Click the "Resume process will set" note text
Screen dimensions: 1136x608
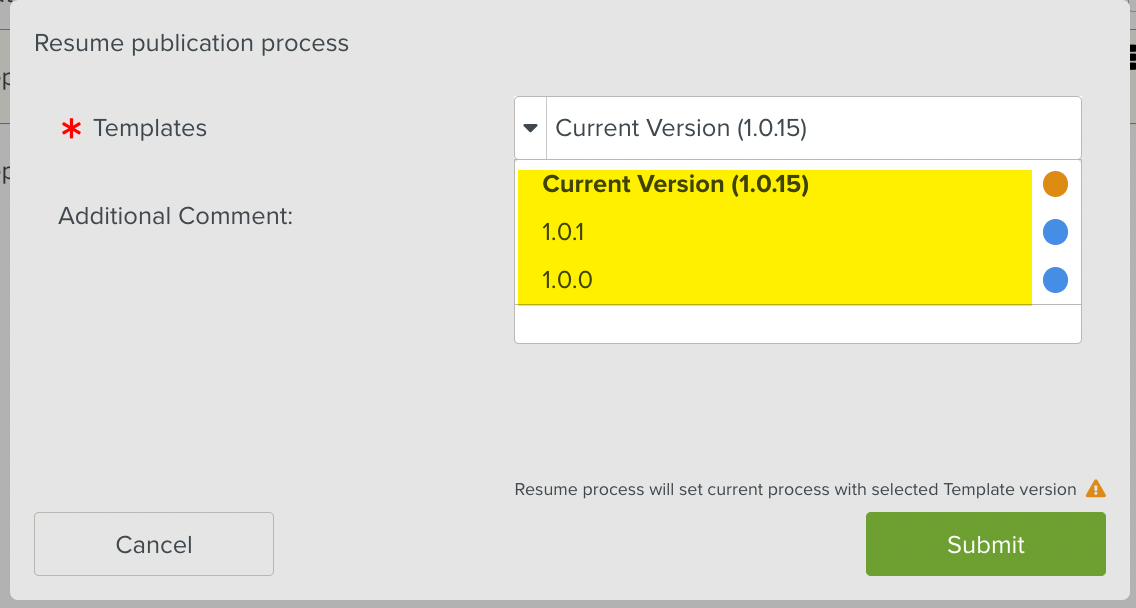click(x=795, y=490)
